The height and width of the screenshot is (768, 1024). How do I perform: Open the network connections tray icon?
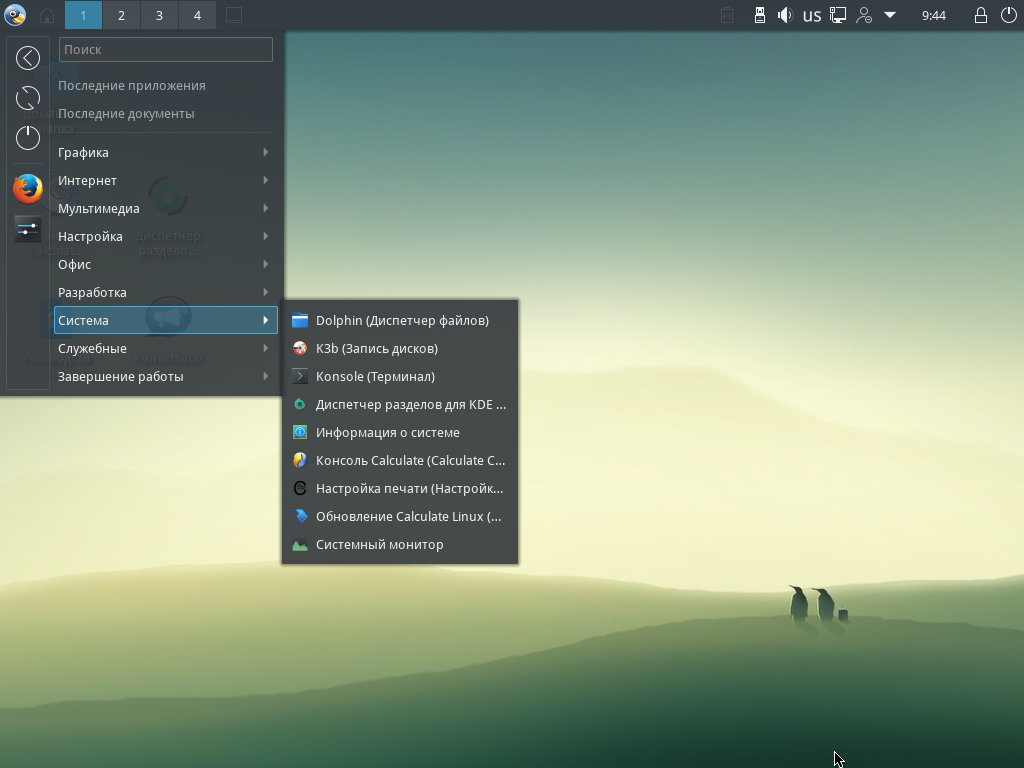click(x=838, y=15)
